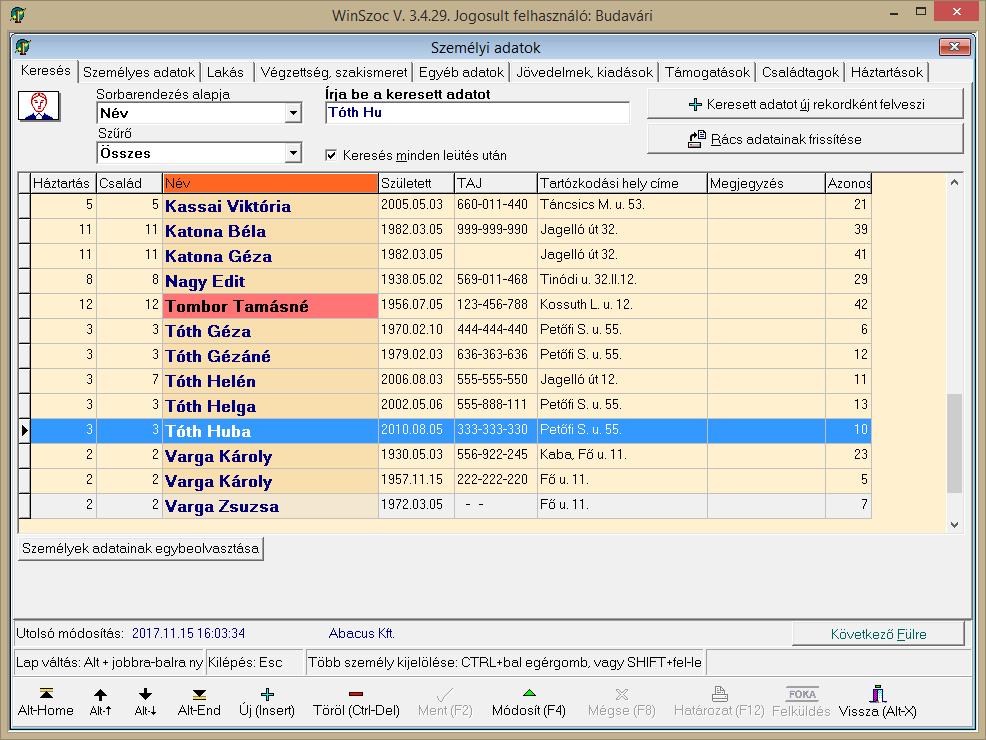
Task: Edit record with Módosít (F4)
Action: click(x=529, y=702)
